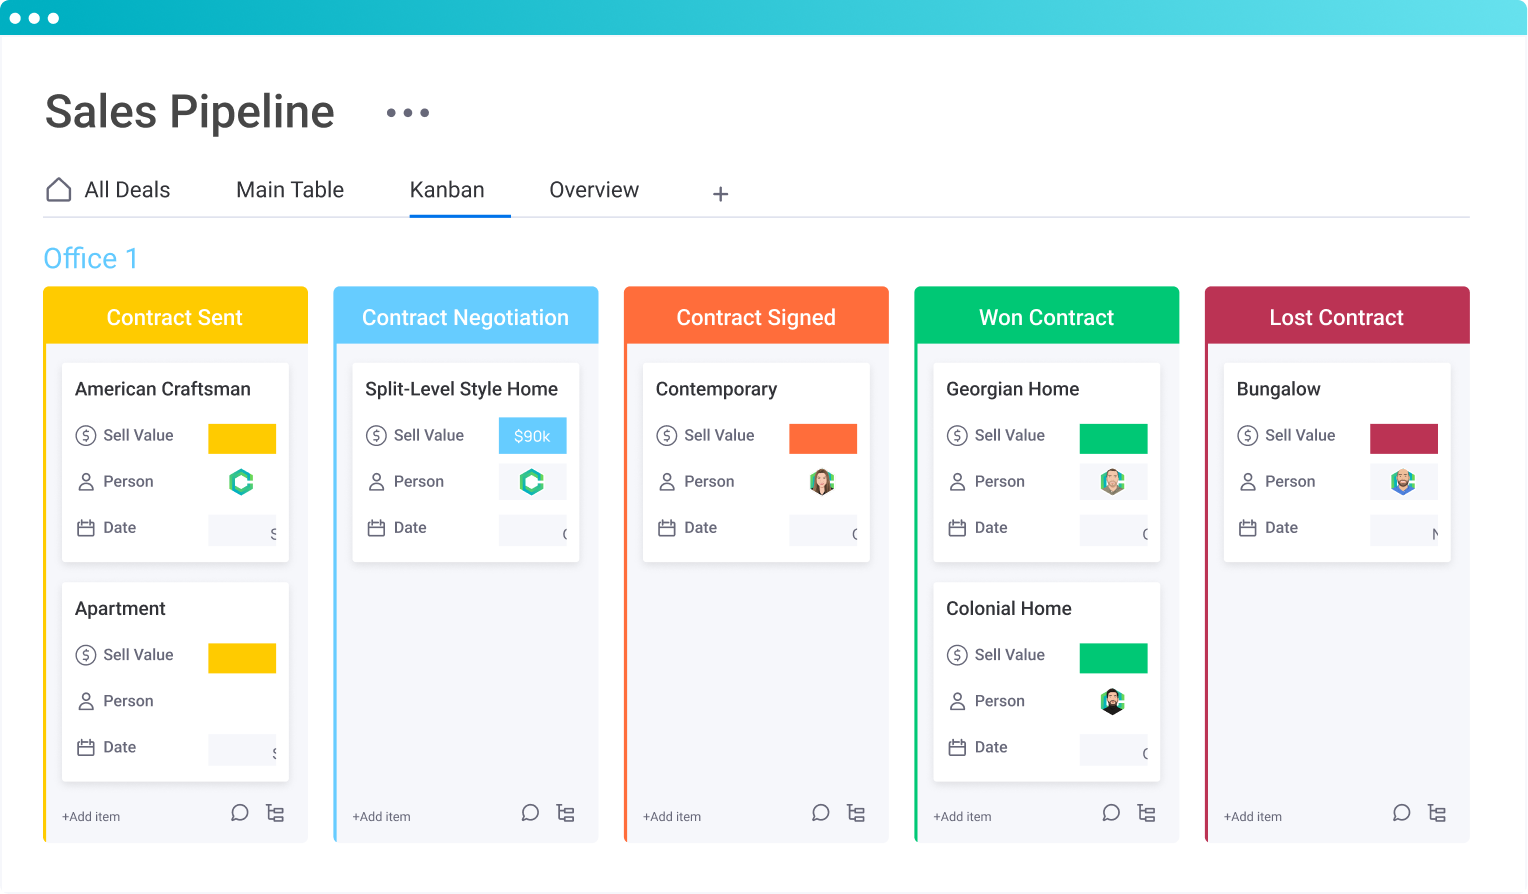1528x894 pixels.
Task: Select the Kanban tab
Action: 447,190
